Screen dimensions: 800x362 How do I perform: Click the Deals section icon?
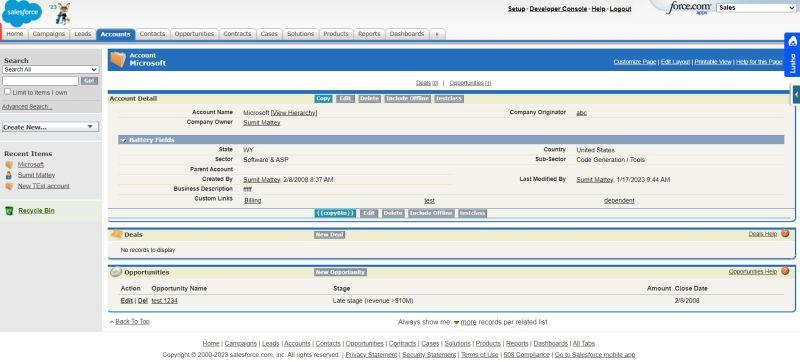tap(117, 235)
